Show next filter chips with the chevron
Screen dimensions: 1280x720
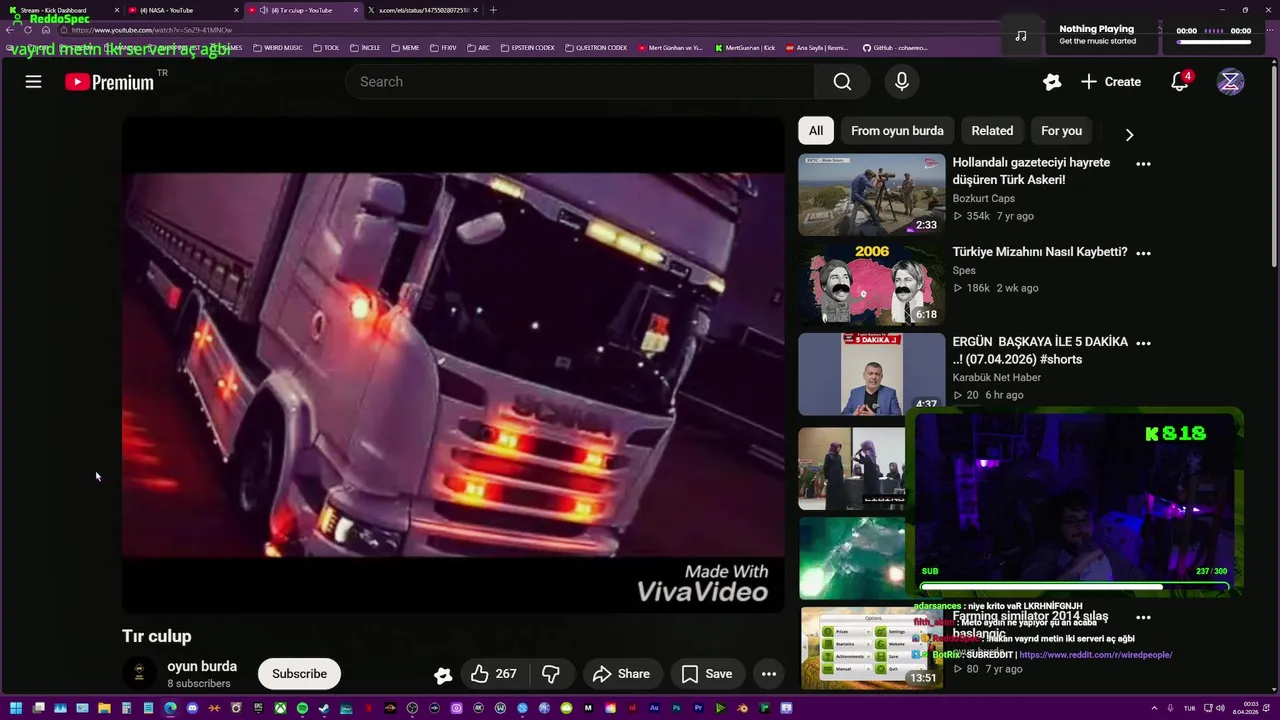(x=1129, y=135)
